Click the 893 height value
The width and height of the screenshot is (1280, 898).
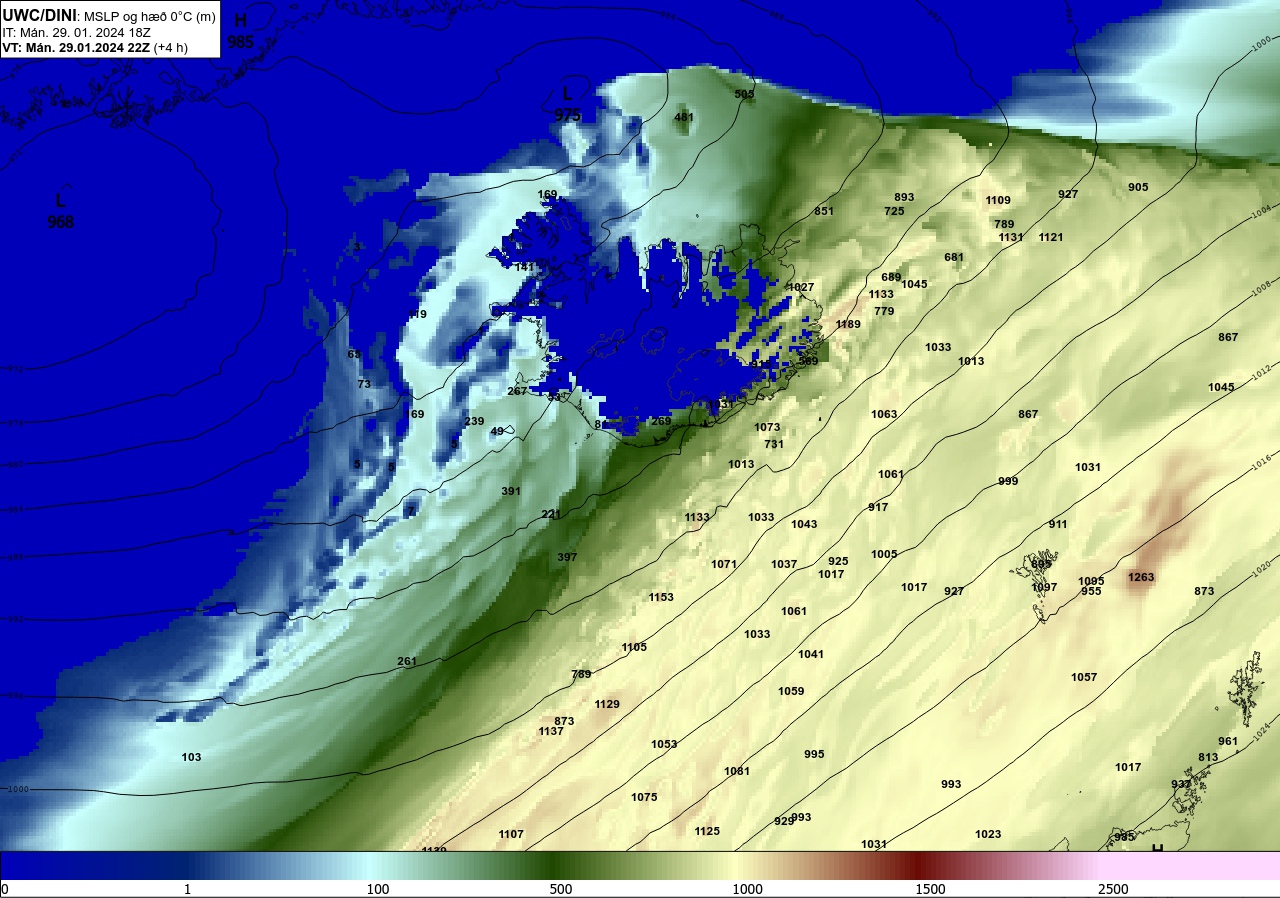[904, 197]
